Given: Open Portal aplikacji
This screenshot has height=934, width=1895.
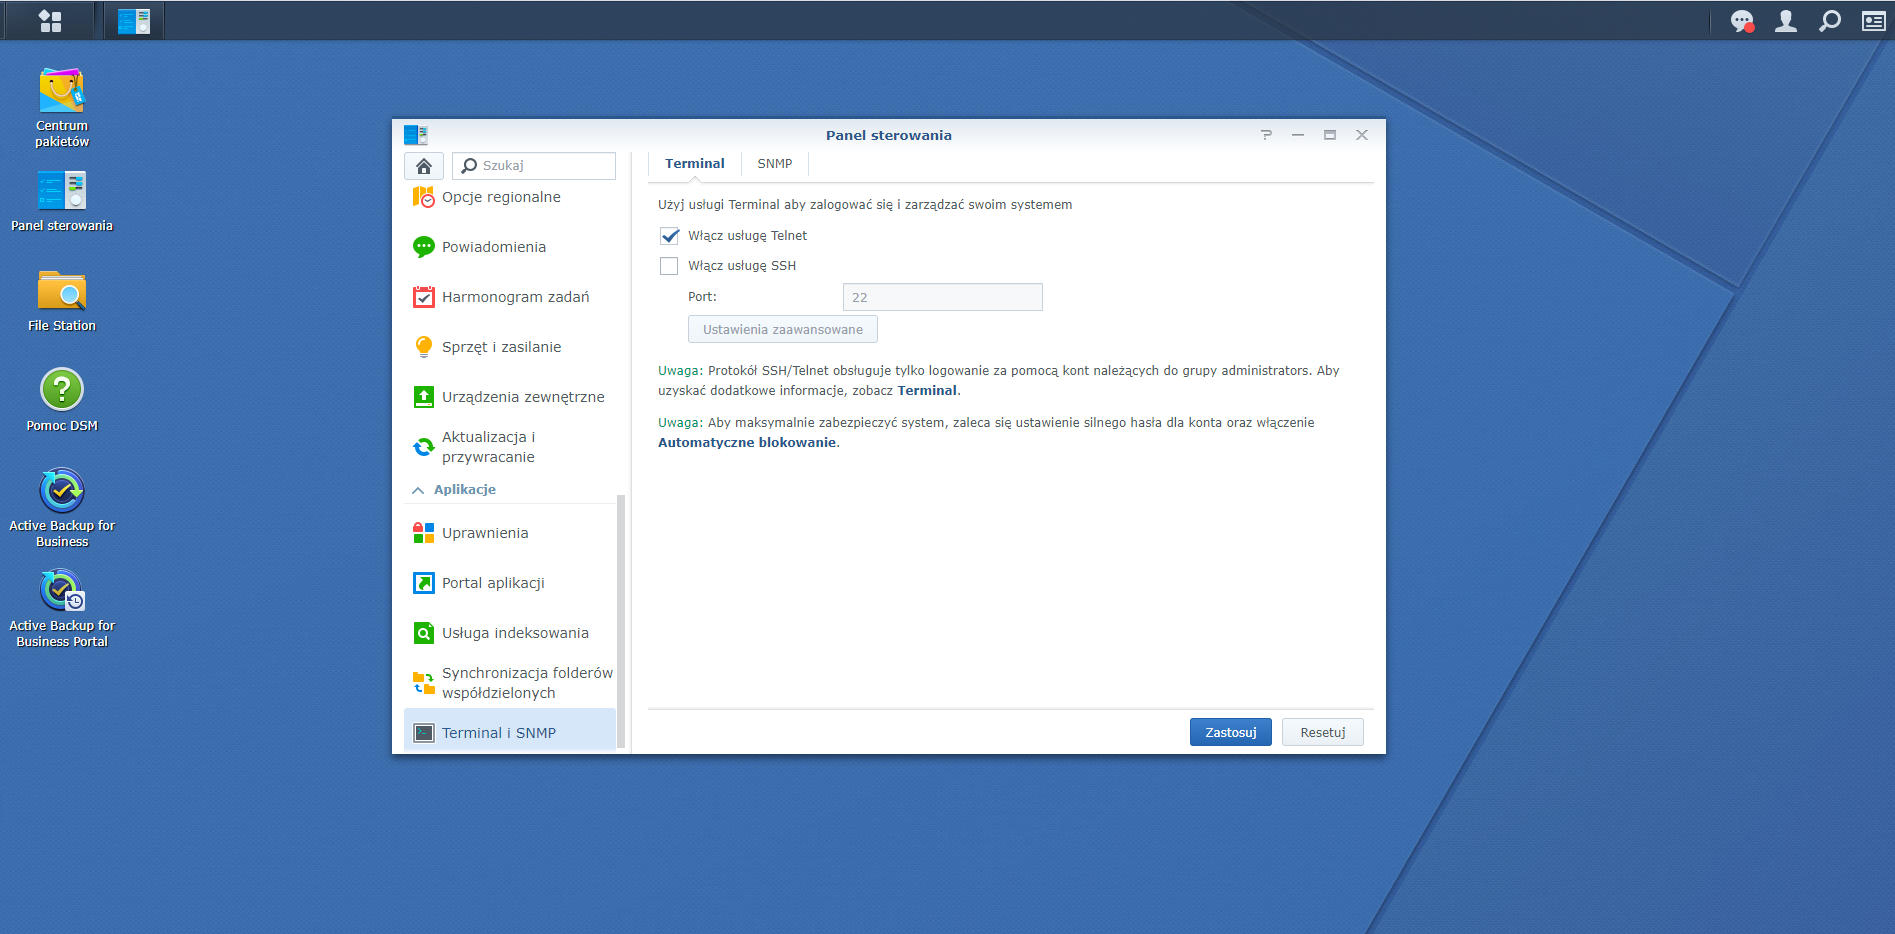Looking at the screenshot, I should pos(510,583).
